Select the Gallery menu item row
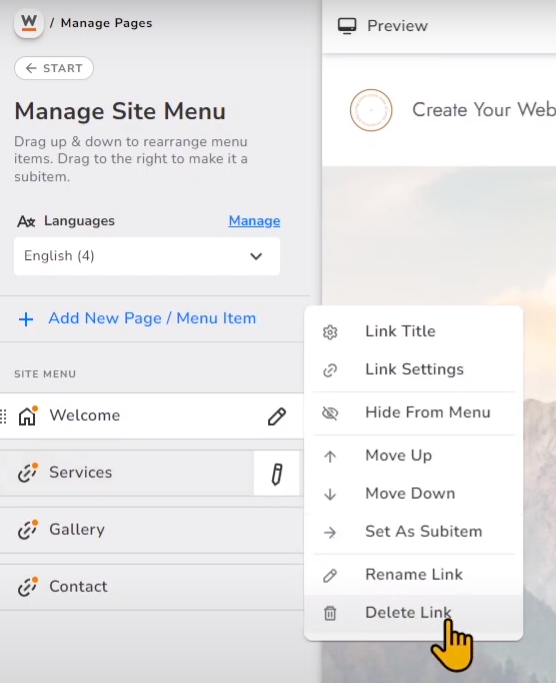 coord(152,530)
